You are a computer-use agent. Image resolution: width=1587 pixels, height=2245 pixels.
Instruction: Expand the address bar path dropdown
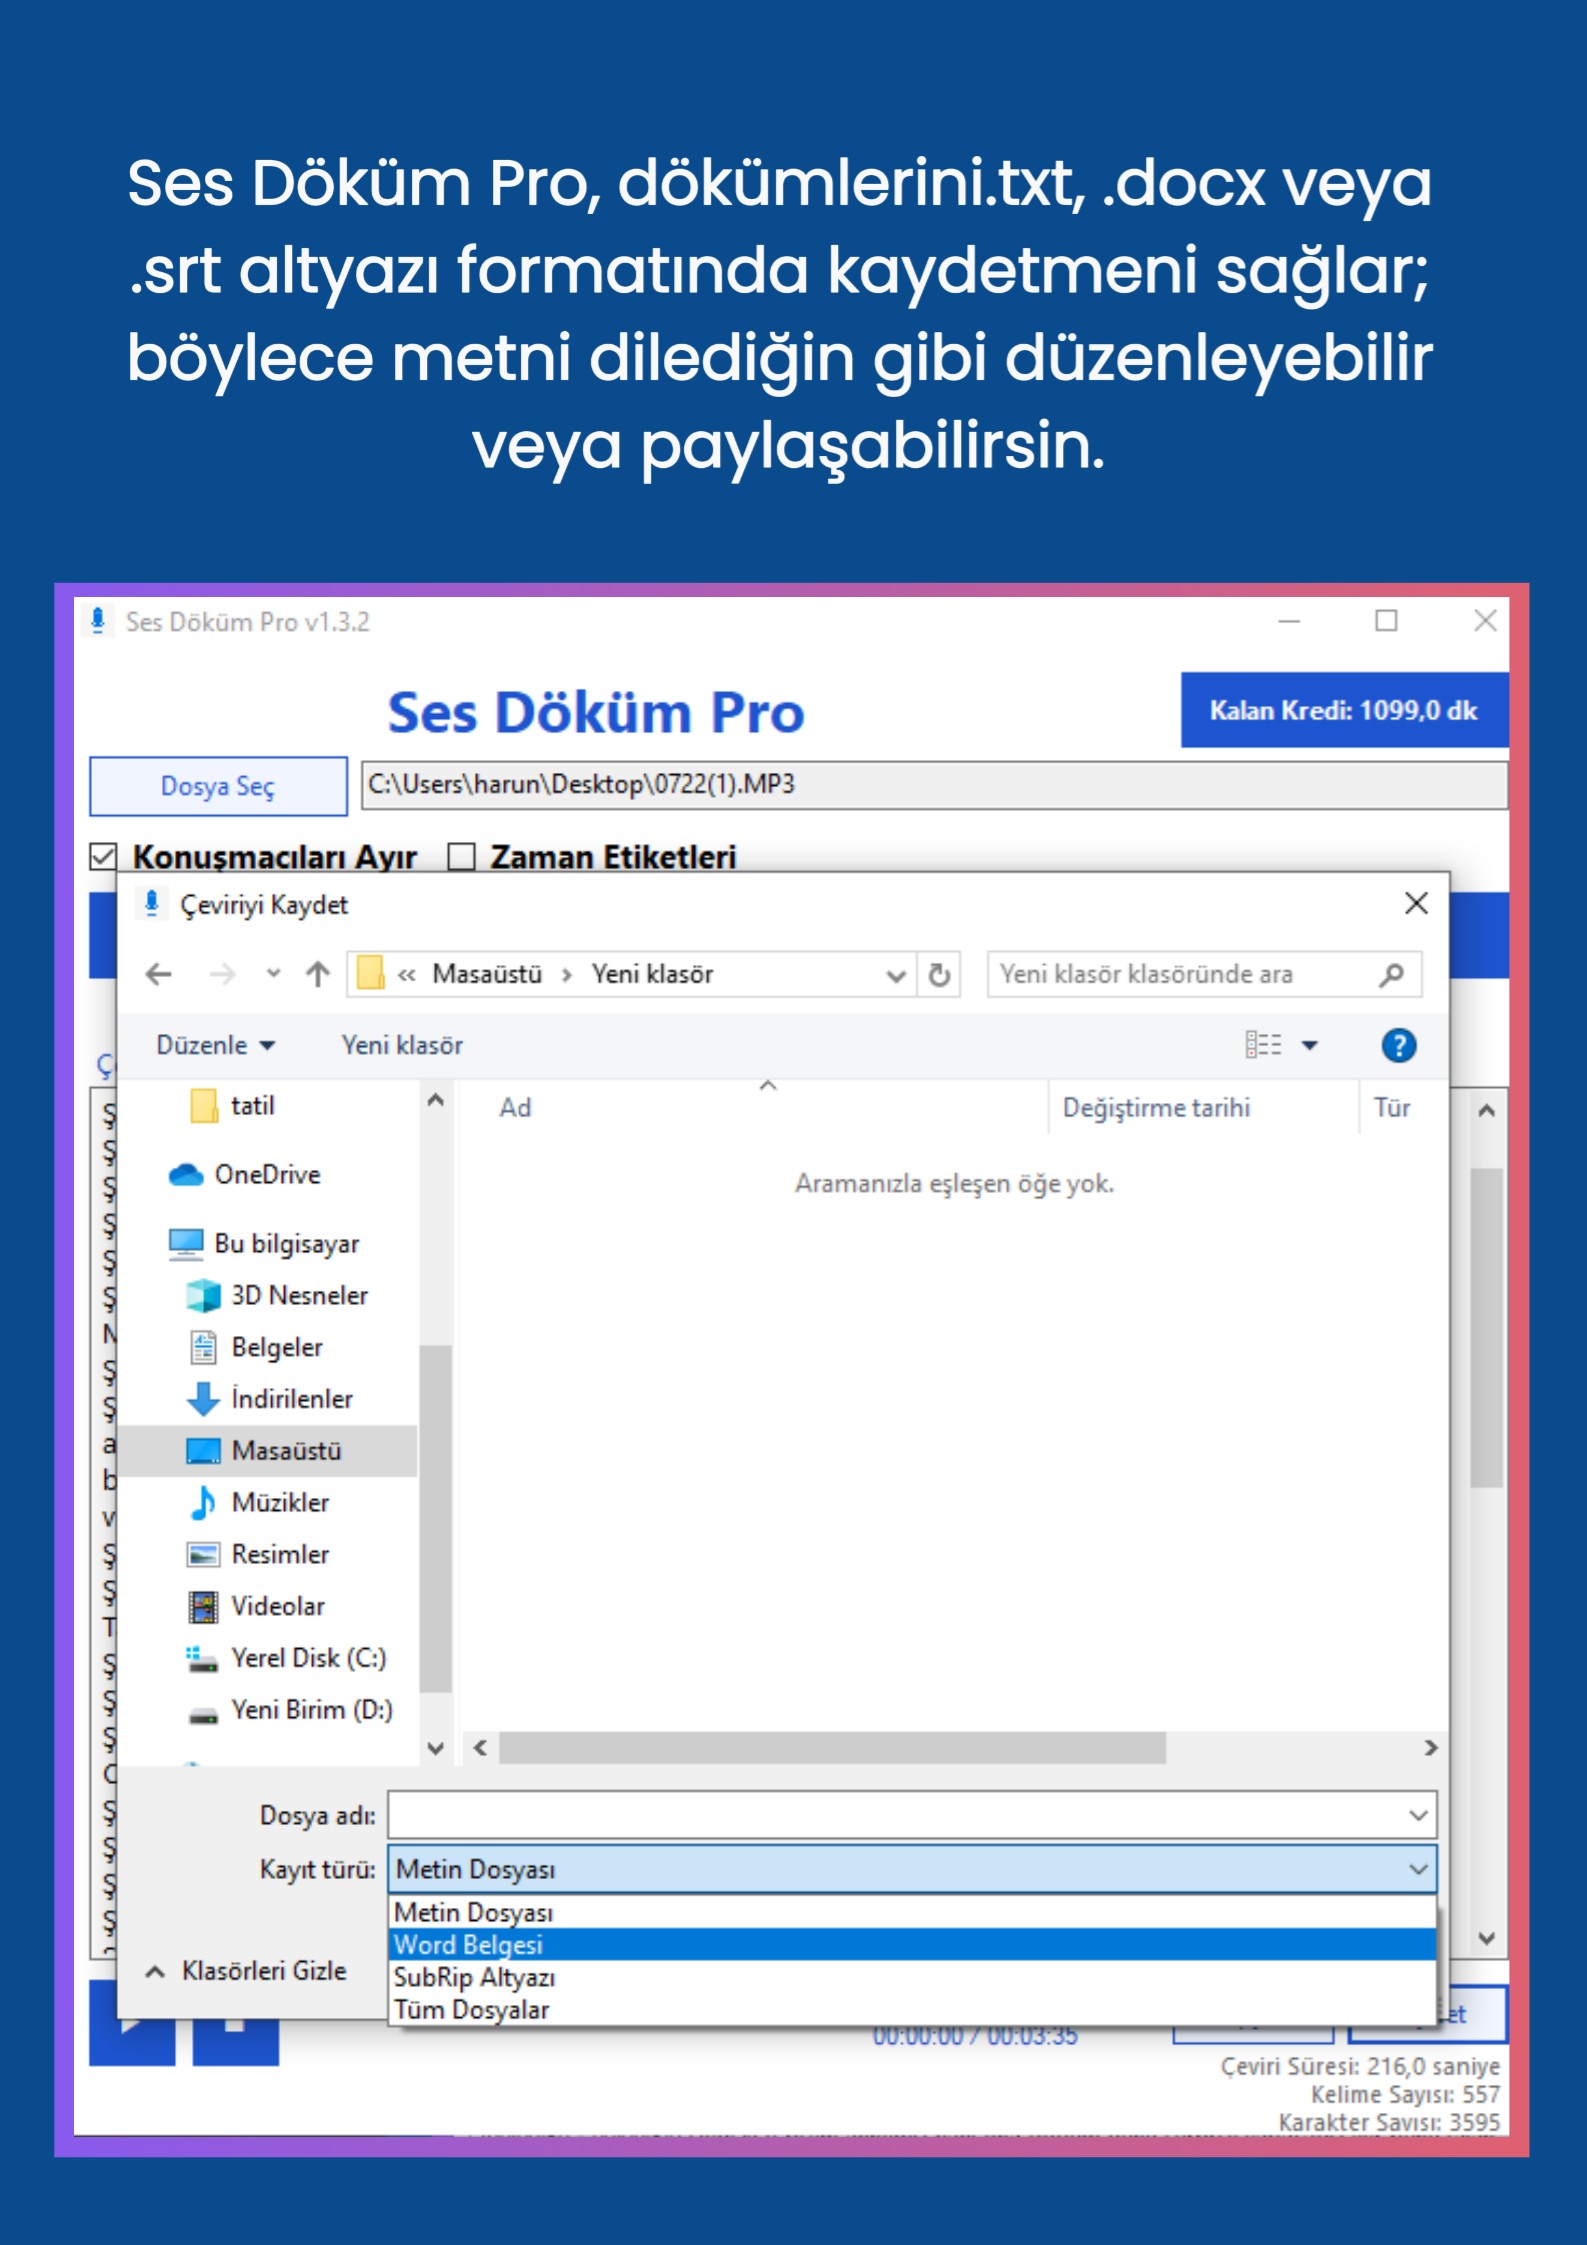tap(896, 975)
